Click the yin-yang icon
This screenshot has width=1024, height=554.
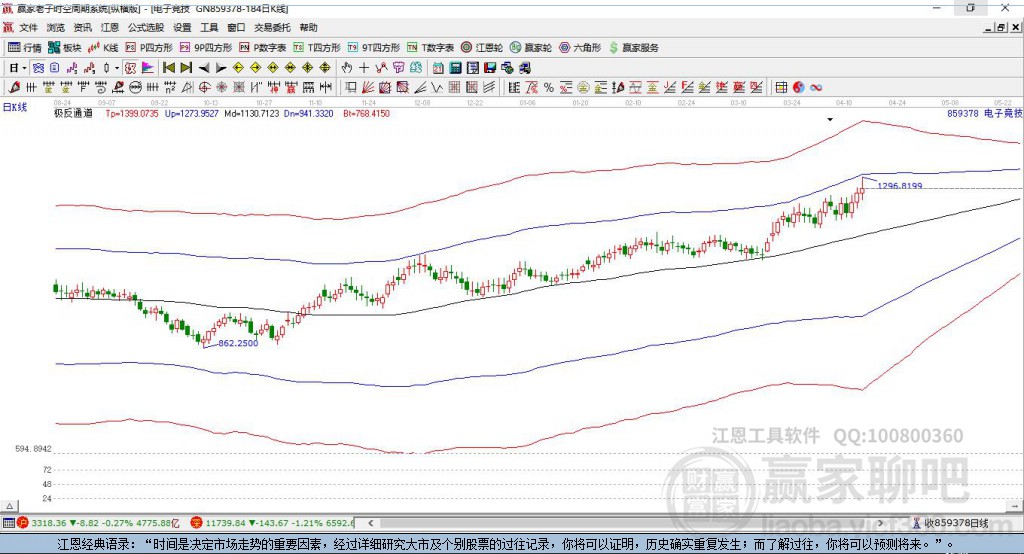[x=799, y=88]
